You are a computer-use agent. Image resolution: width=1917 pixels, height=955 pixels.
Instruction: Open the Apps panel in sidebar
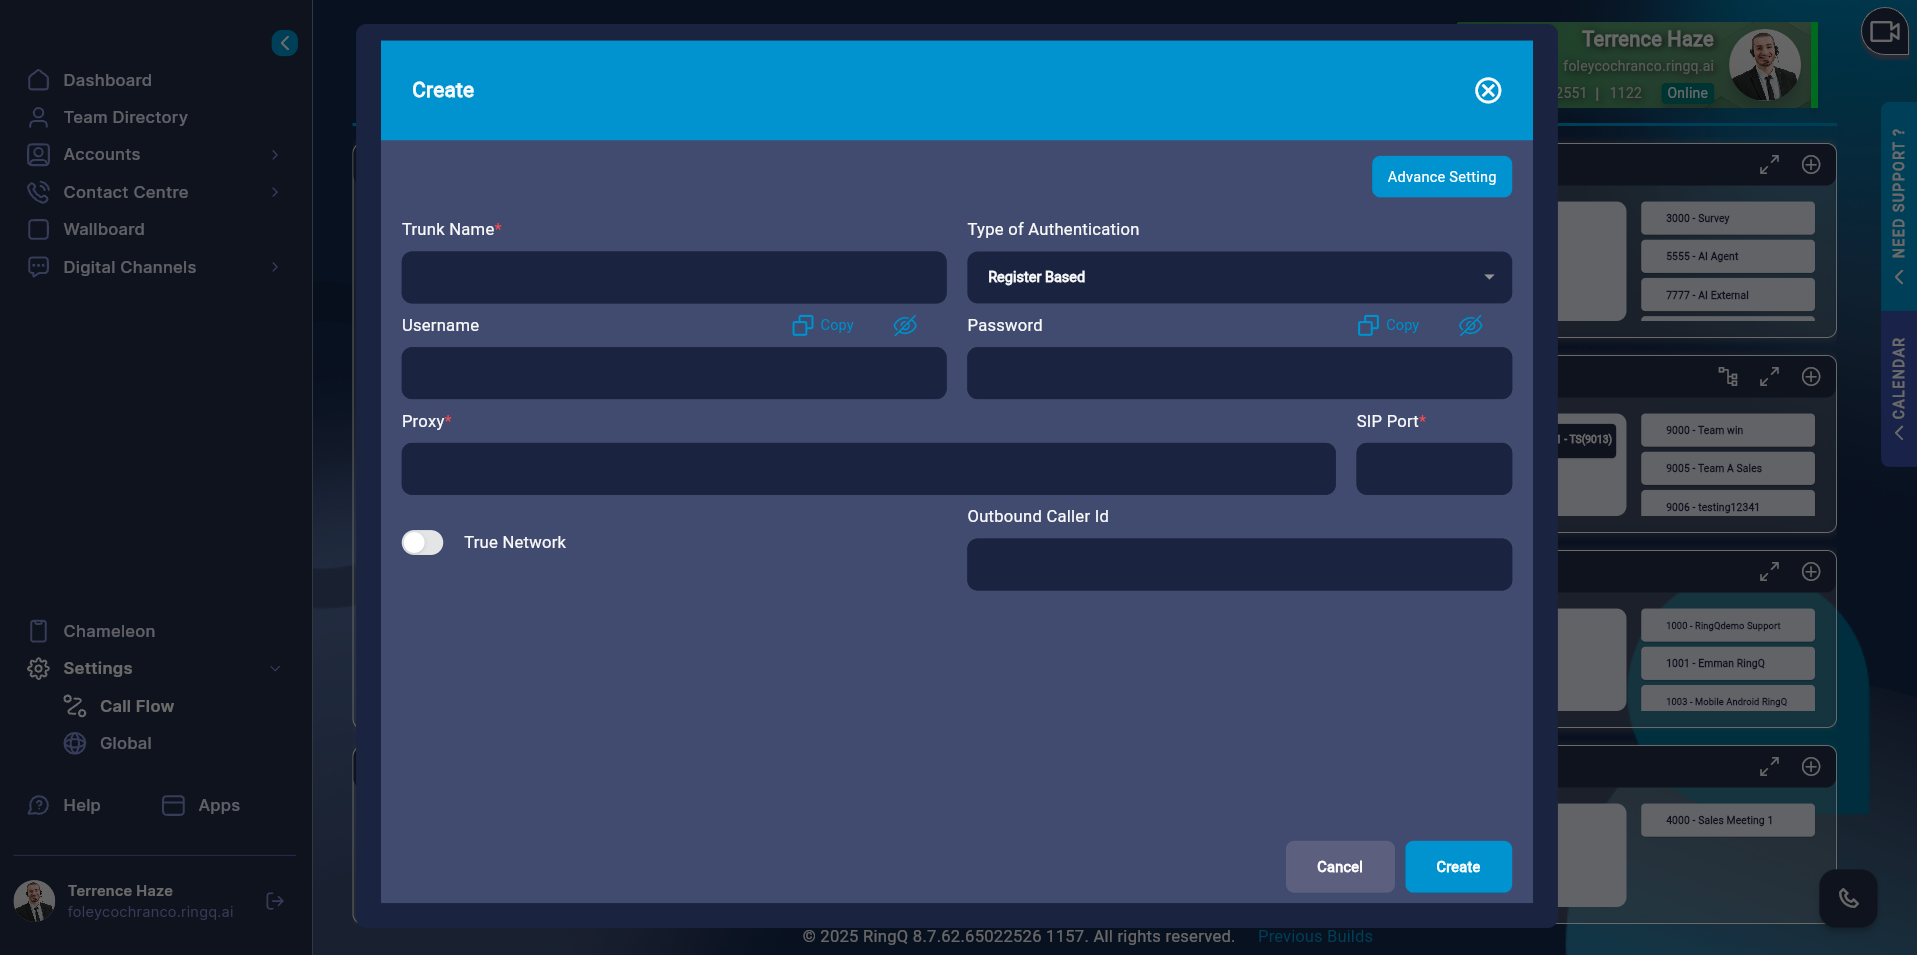pyautogui.click(x=173, y=805)
